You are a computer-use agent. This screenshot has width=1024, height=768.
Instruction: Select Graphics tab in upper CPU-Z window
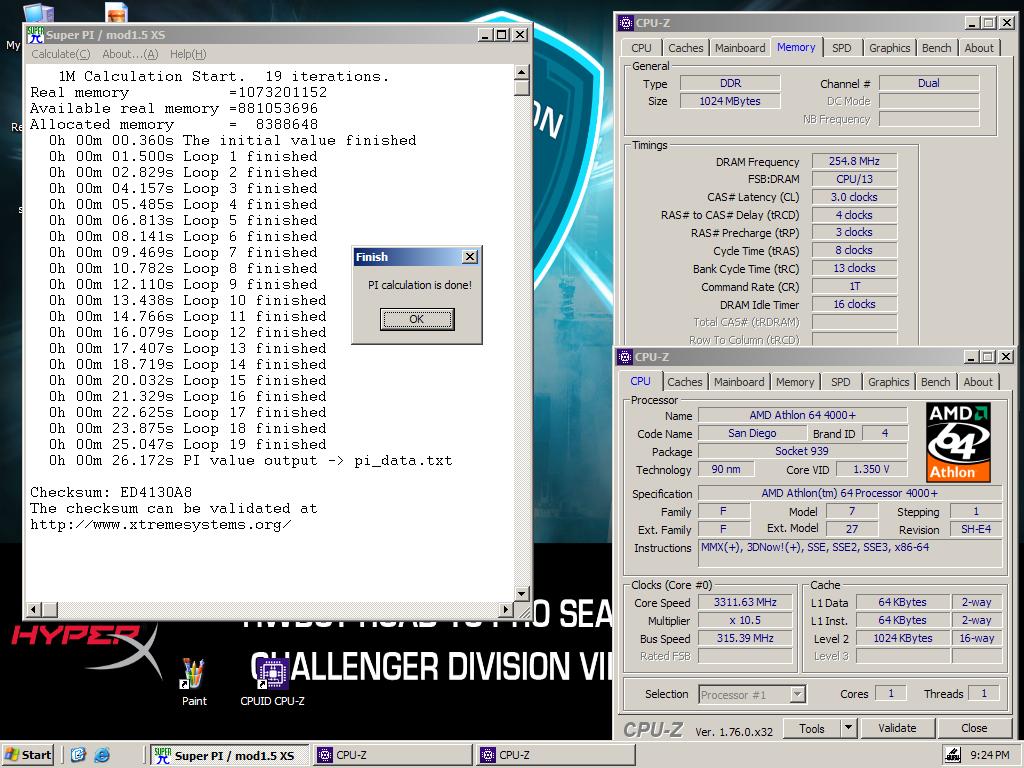(x=889, y=48)
